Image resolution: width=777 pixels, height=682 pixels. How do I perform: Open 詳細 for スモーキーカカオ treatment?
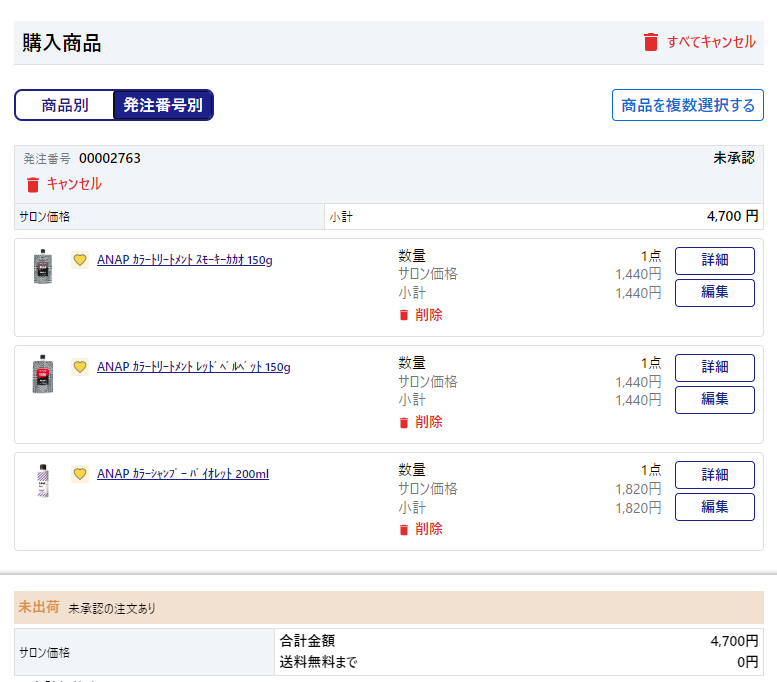715,261
